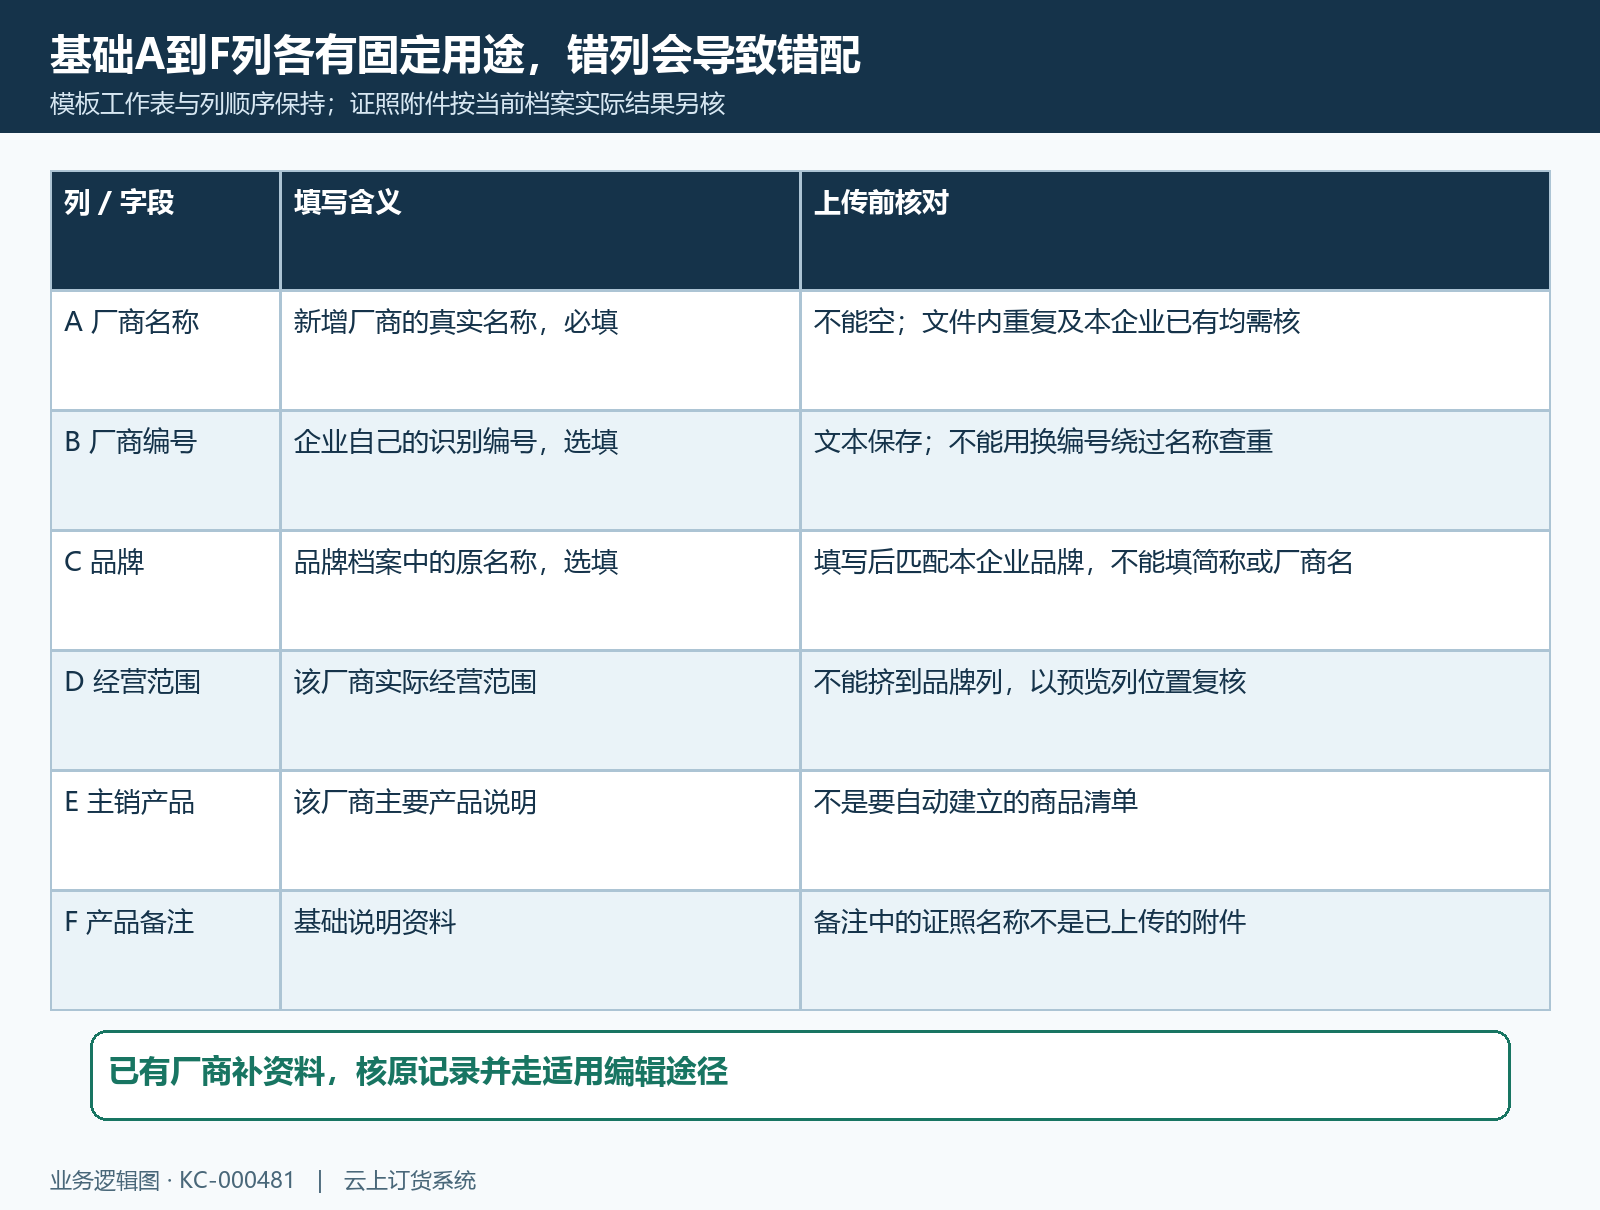Screen dimensions: 1600x1210
Task: Select the 'C 品牌' cell
Action: coord(166,591)
